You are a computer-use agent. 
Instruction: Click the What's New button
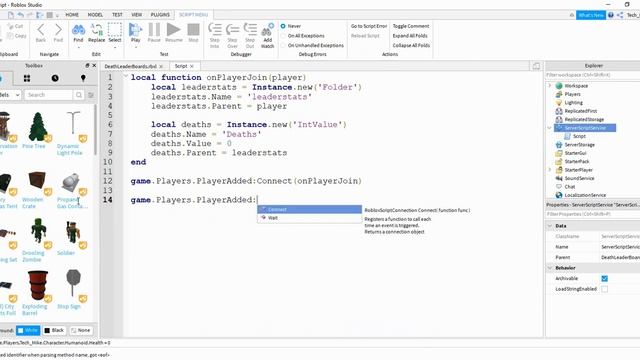tap(591, 15)
